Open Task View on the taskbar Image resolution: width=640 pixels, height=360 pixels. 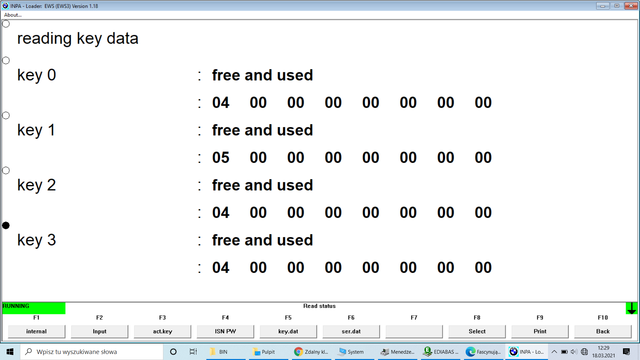193,351
